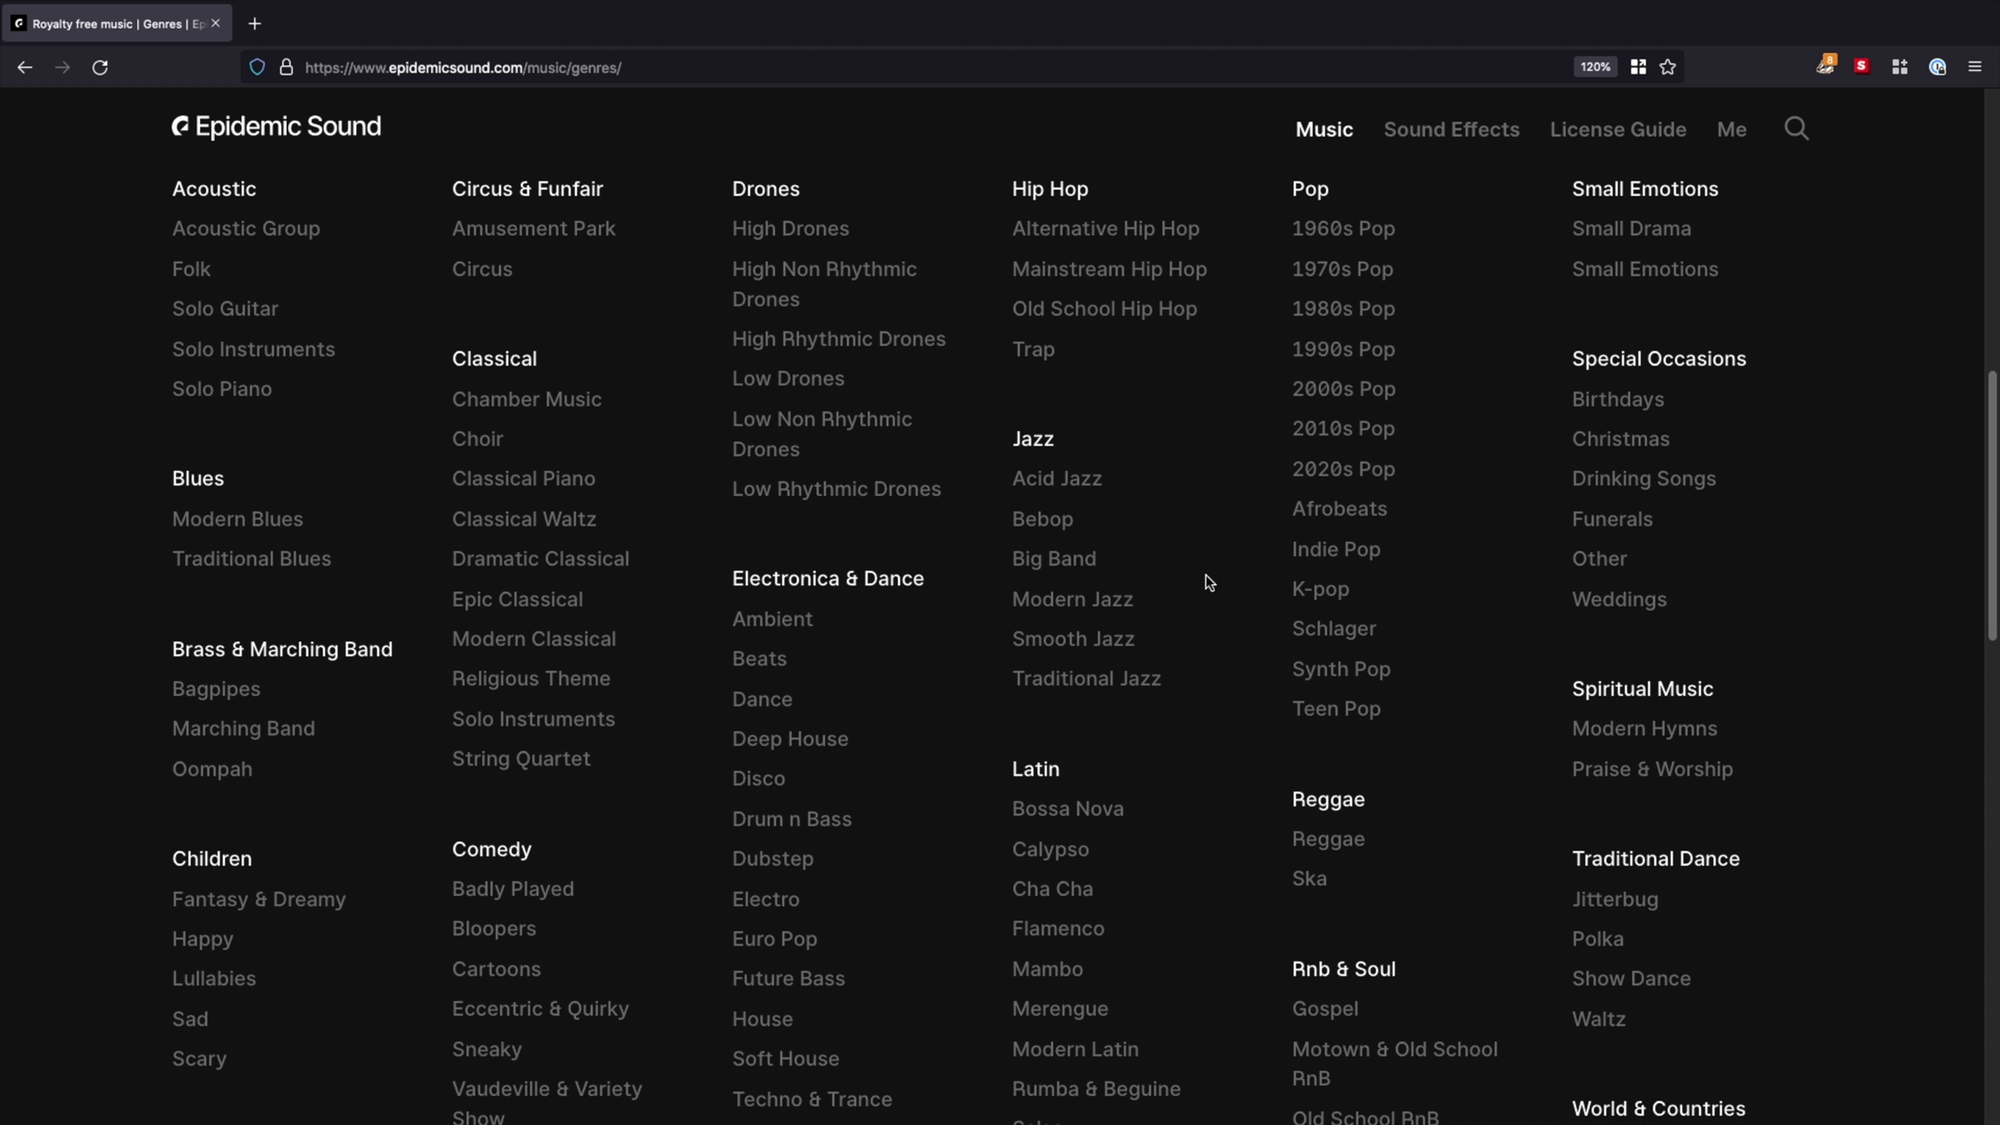
Task: Click the page vertical scrollbar
Action: point(1991,506)
